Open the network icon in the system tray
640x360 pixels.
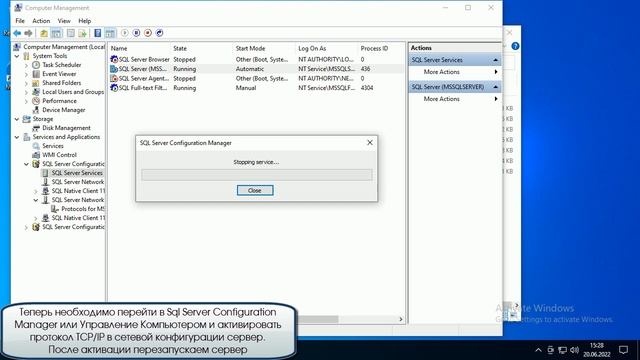point(562,350)
